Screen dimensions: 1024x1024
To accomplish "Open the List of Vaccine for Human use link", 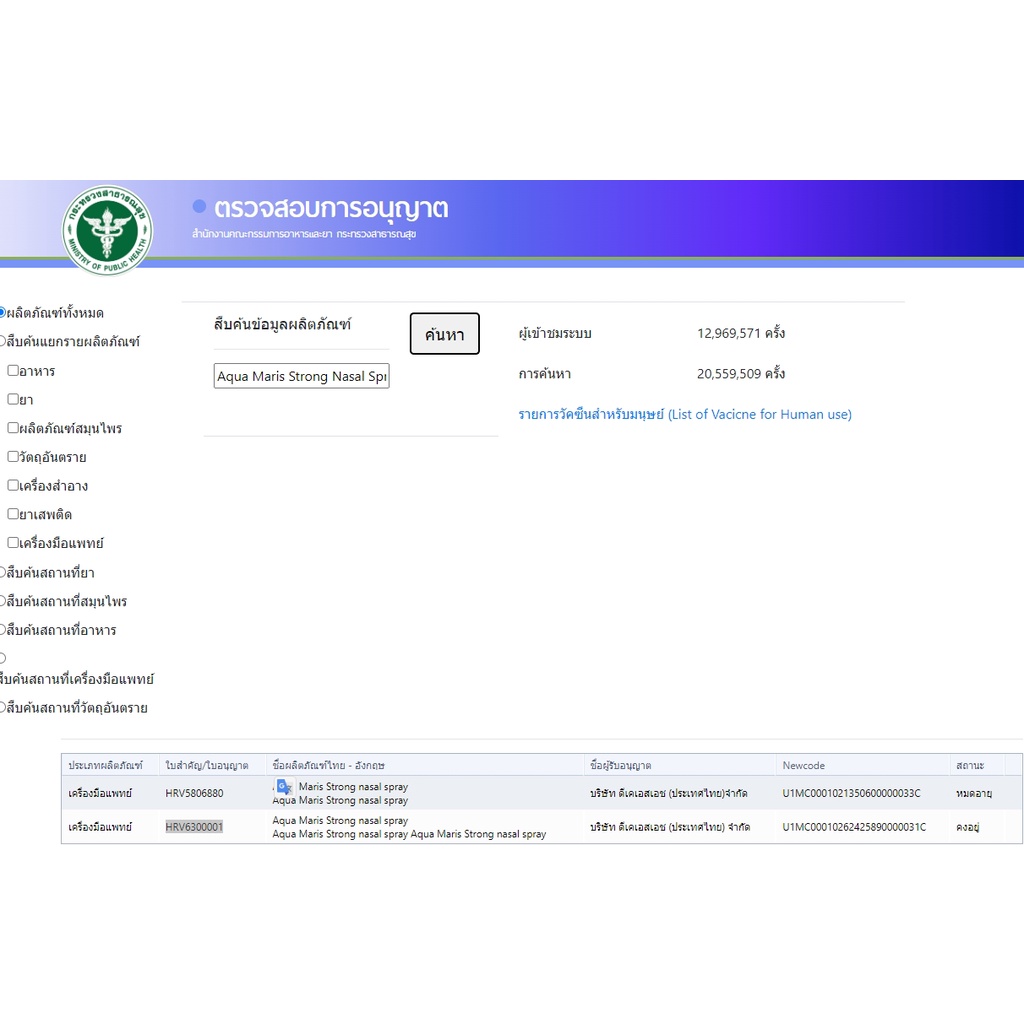I will pyautogui.click(x=685, y=414).
